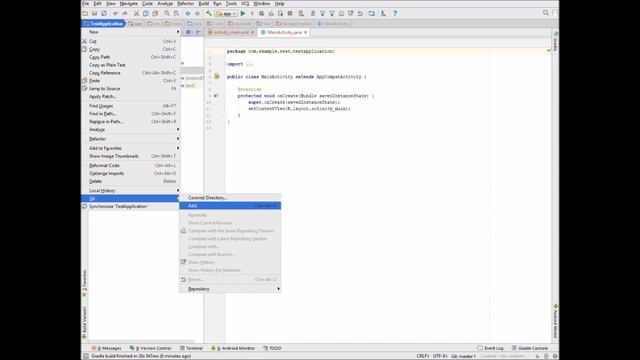This screenshot has height=360, width=640.
Task: Click the Find magnifier toolbar icon
Action: coord(167,13)
